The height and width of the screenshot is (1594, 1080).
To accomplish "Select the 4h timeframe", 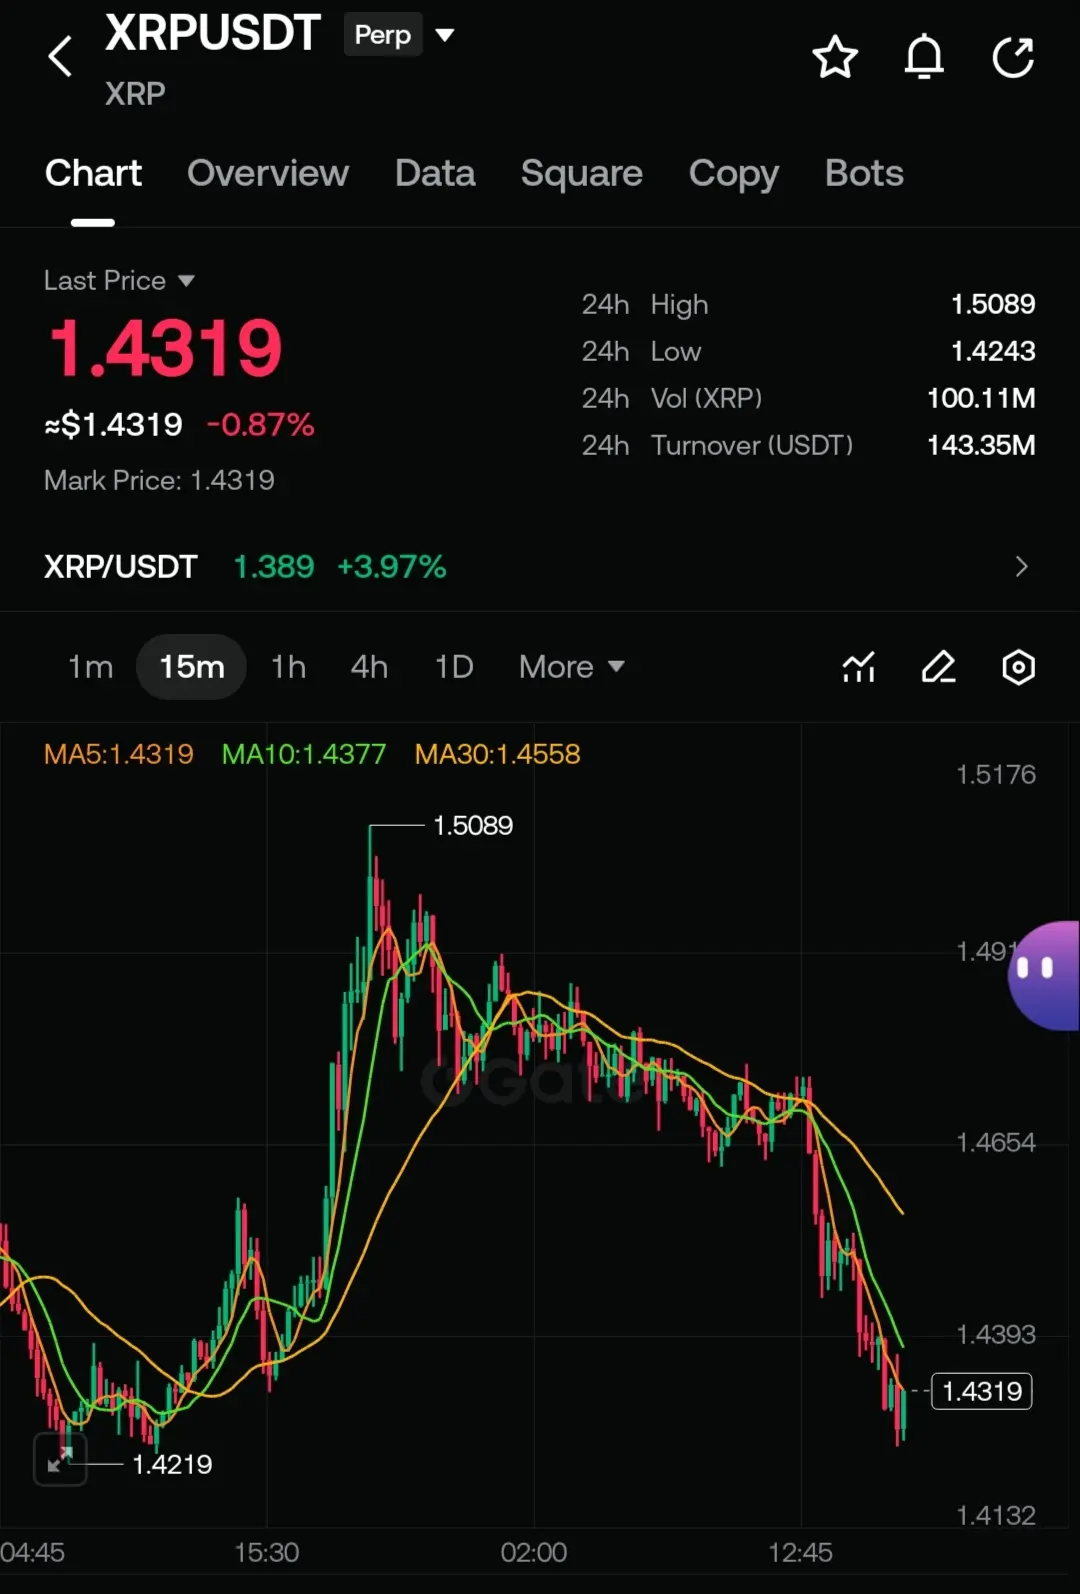I will (x=369, y=667).
